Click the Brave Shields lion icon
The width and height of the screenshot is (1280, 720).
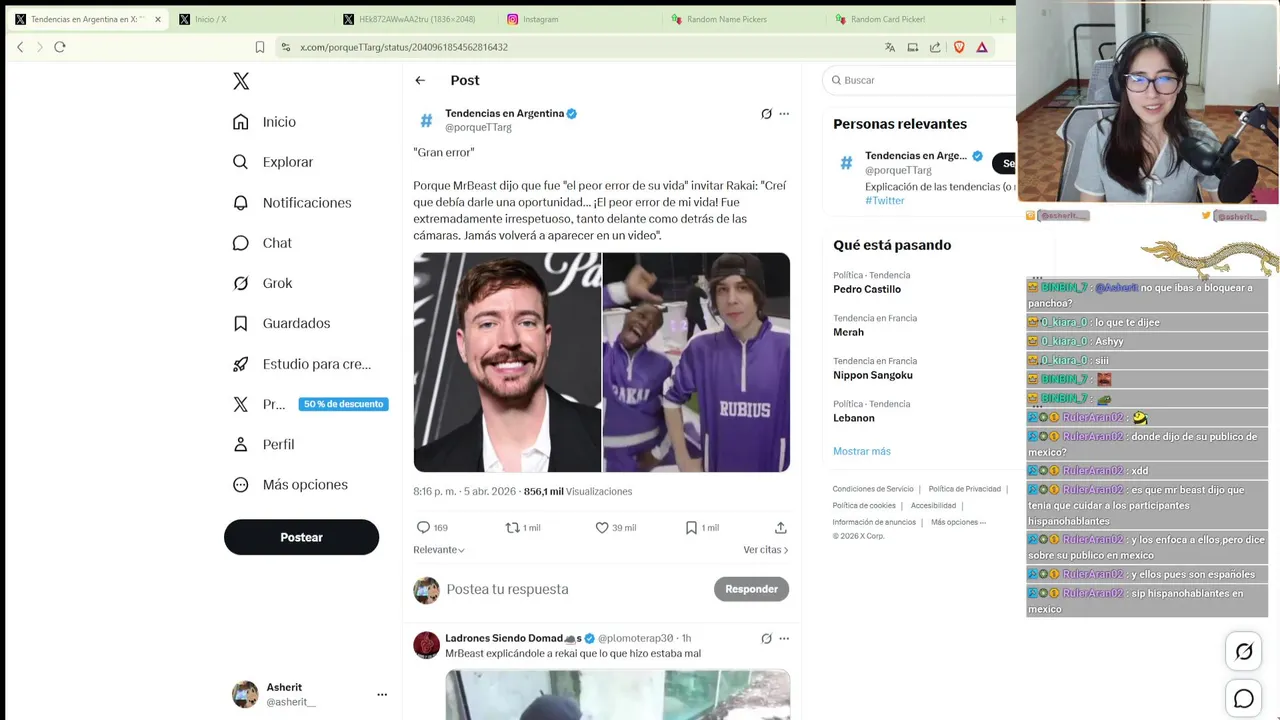click(959, 47)
